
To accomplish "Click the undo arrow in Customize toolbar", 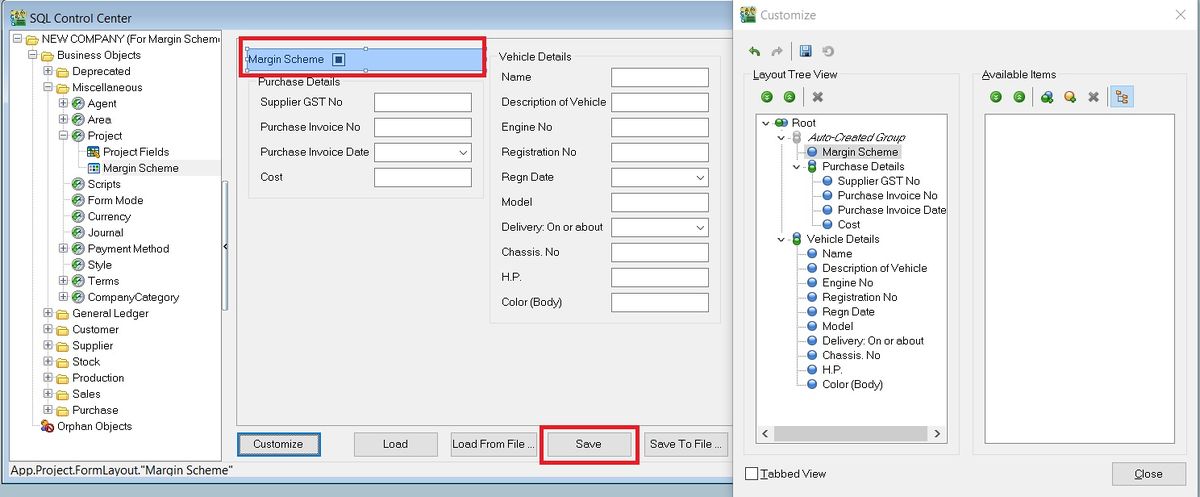I will 754,51.
